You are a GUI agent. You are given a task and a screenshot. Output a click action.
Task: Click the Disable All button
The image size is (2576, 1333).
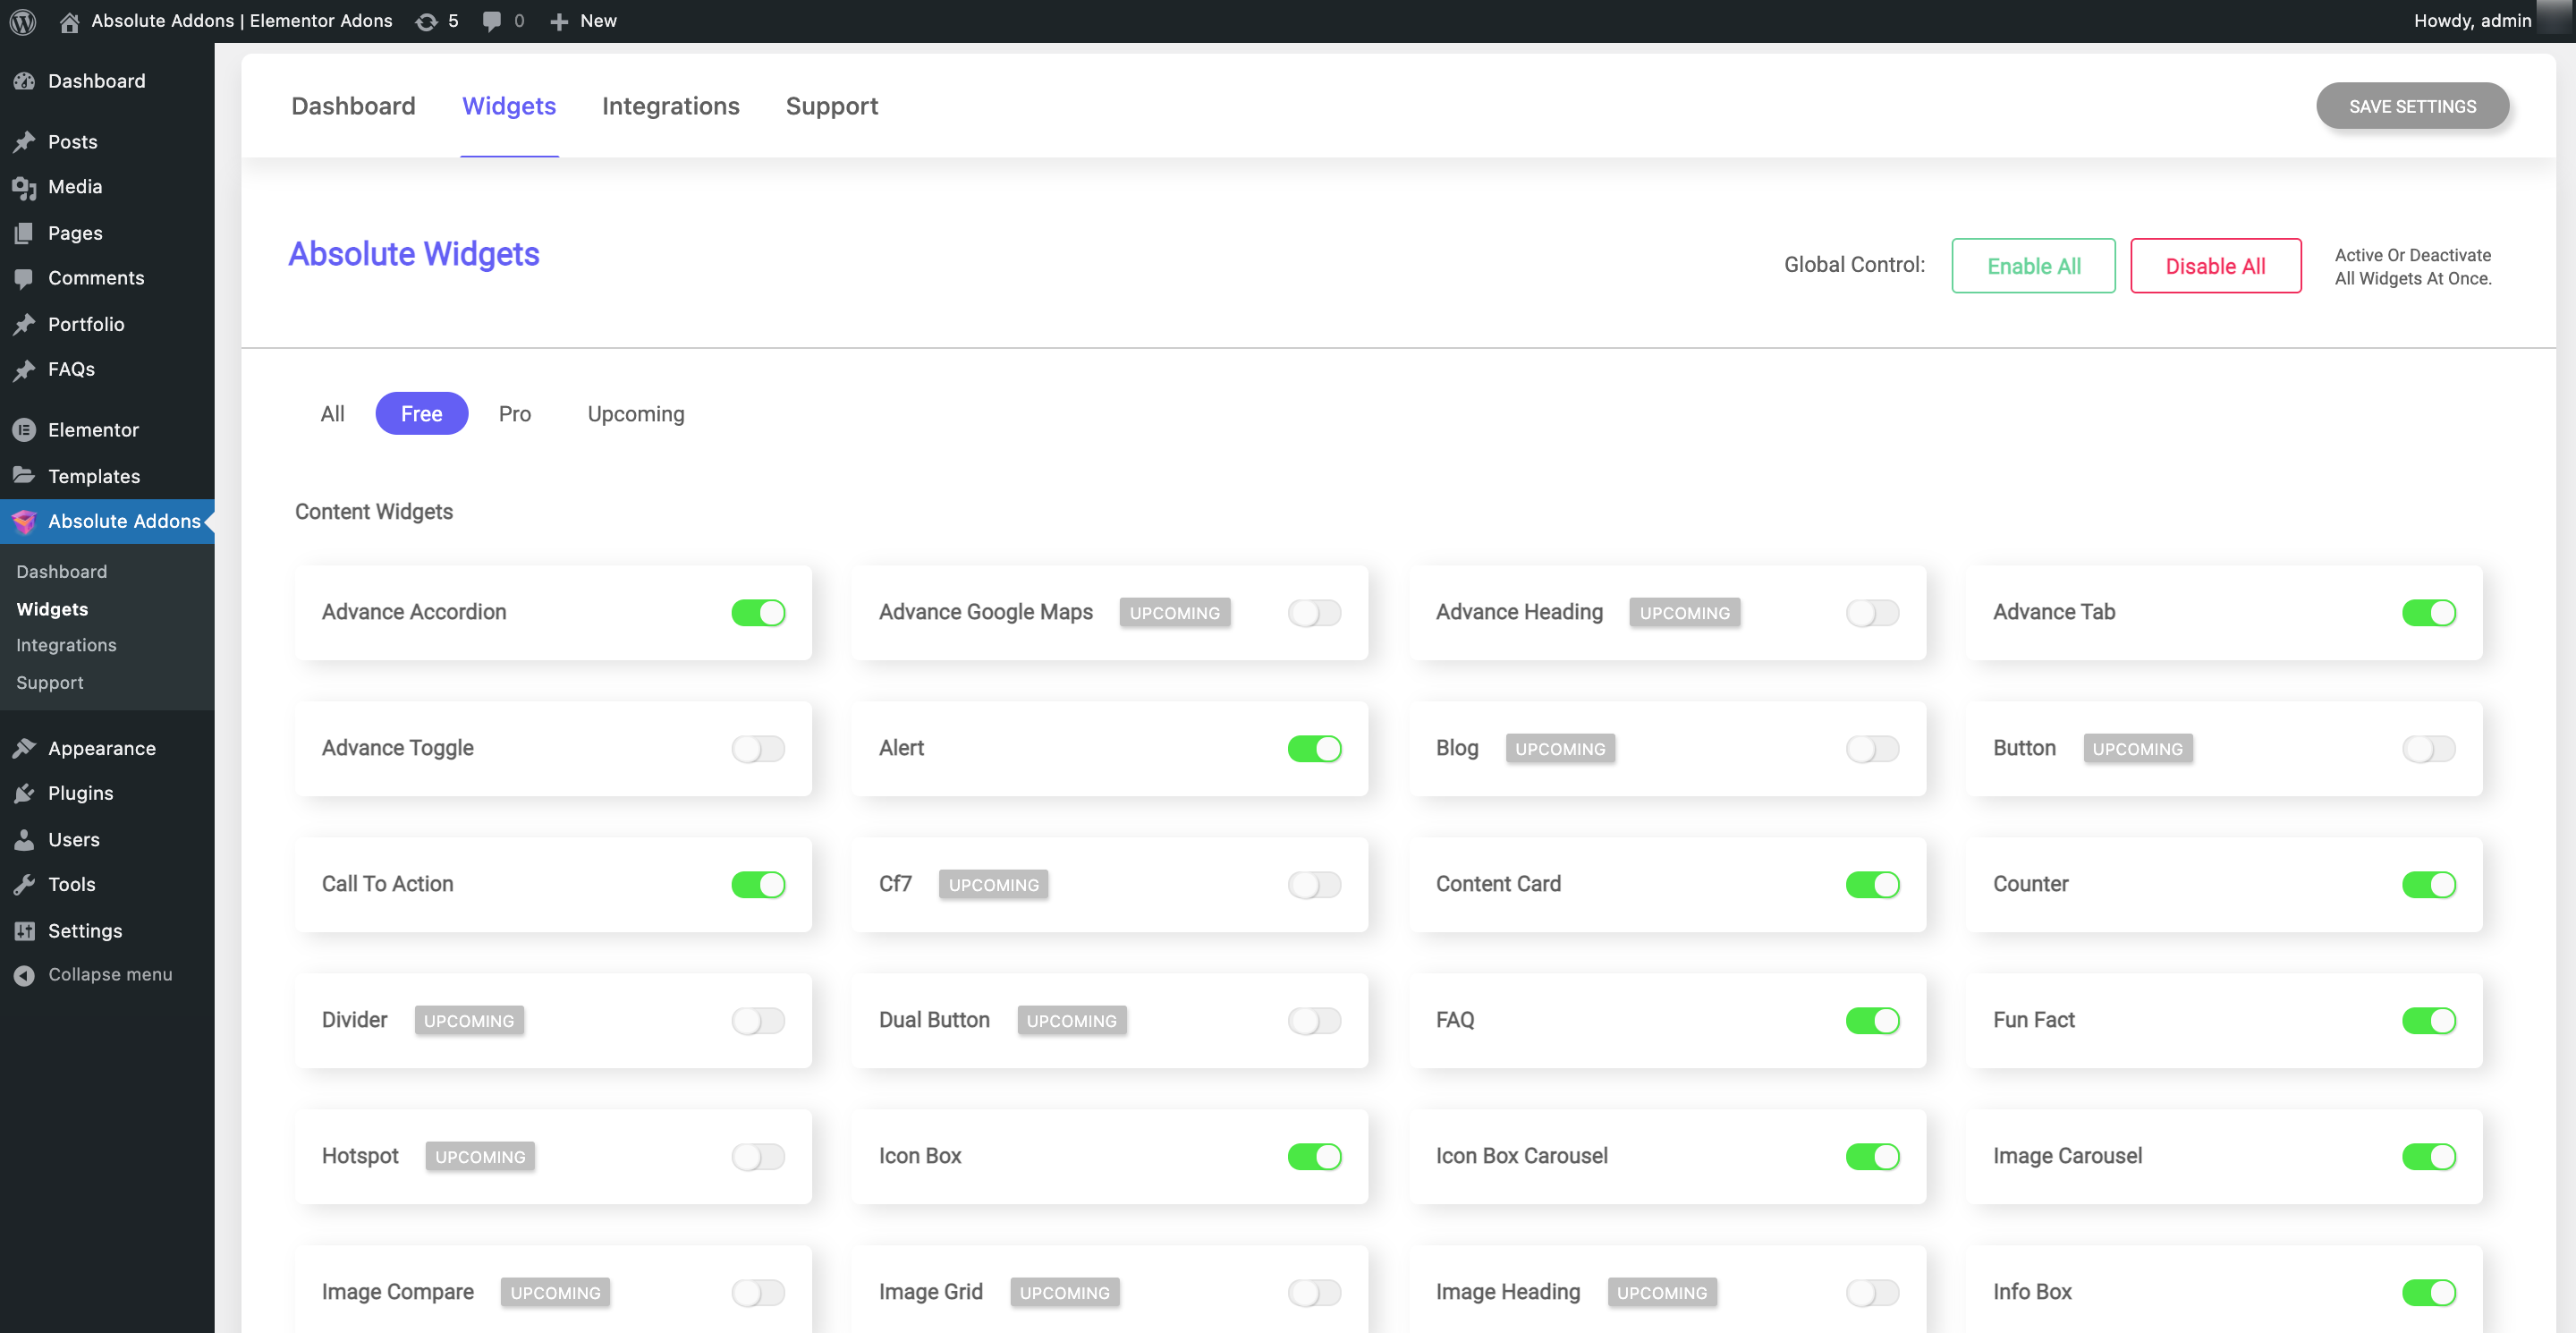2215,266
